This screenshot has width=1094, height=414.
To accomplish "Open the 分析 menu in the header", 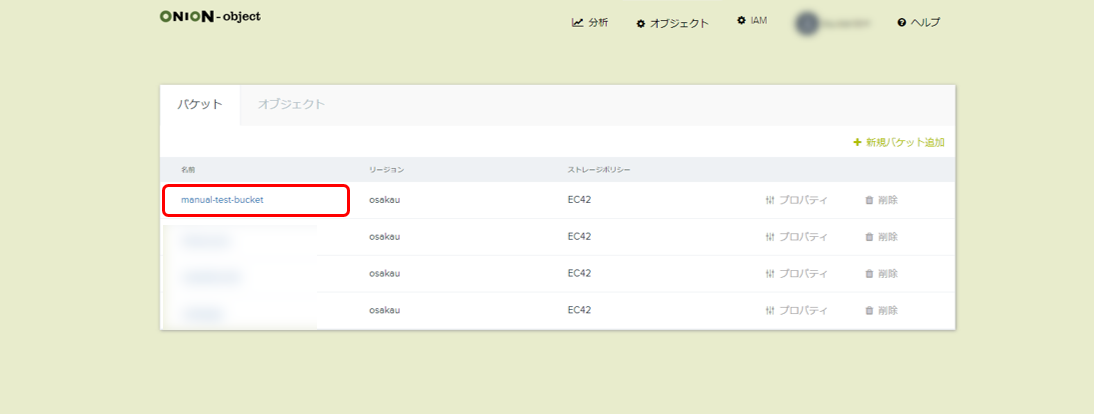I will click(590, 22).
